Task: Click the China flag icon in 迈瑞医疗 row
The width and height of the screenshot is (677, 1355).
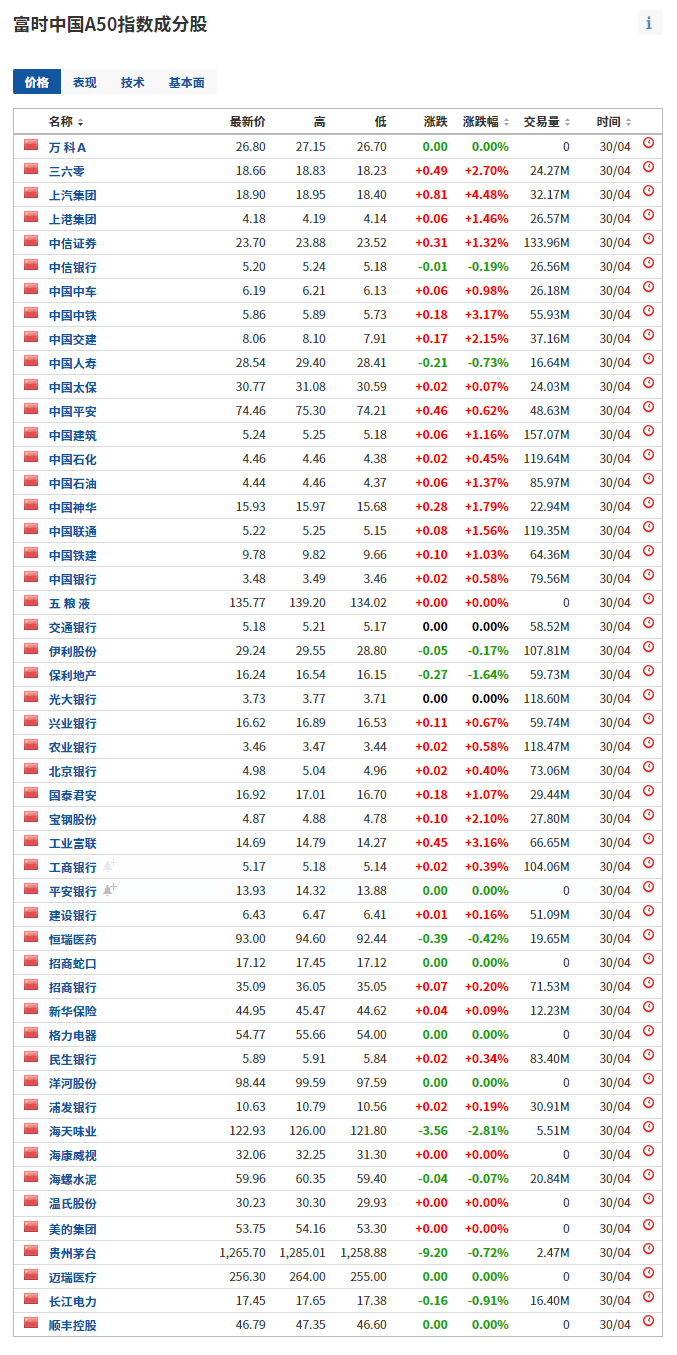Action: [31, 1275]
